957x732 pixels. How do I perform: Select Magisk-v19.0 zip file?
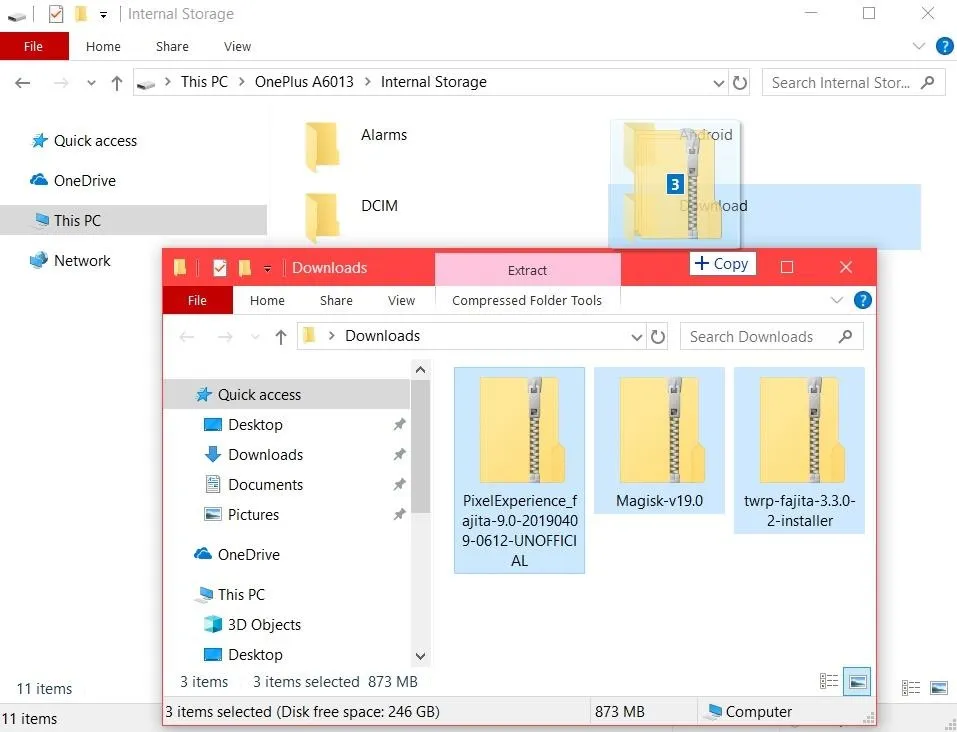[659, 441]
